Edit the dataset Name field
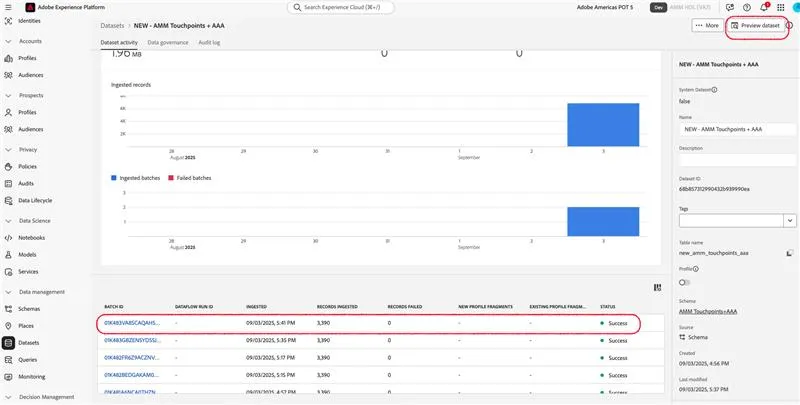Screen dimensions: 800x405 [737, 130]
